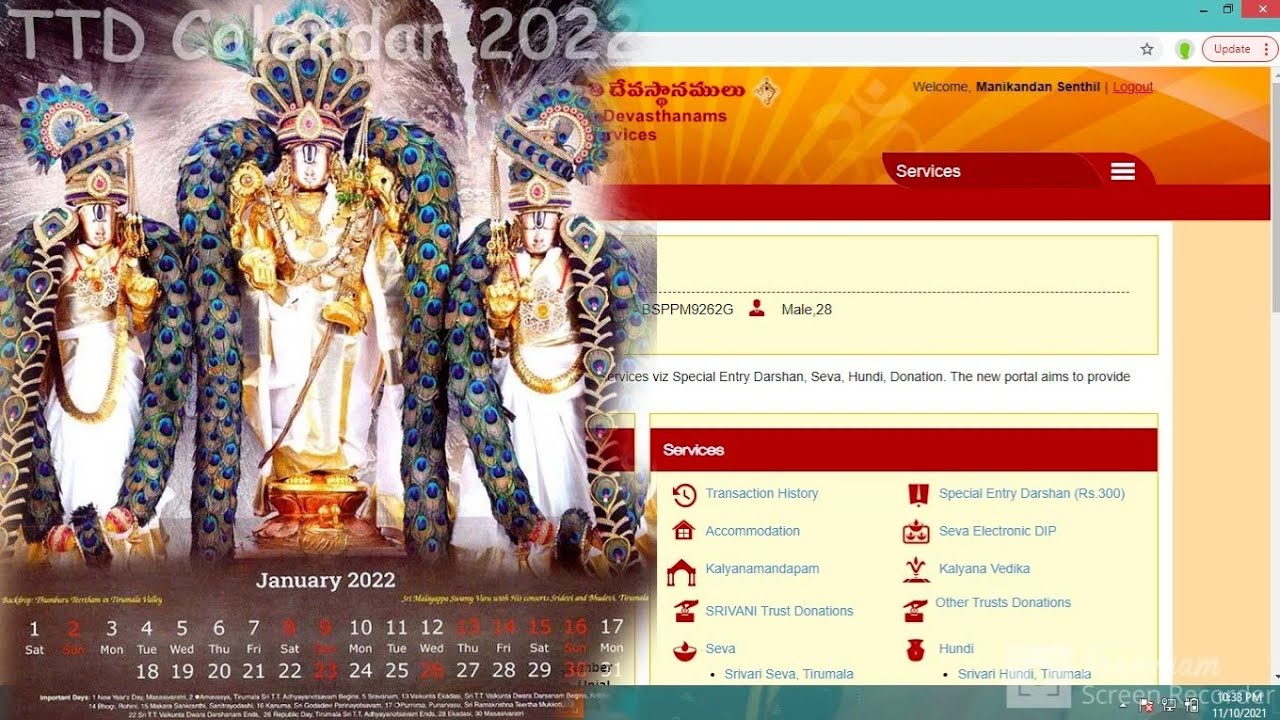Open the Seva link

[x=720, y=648]
